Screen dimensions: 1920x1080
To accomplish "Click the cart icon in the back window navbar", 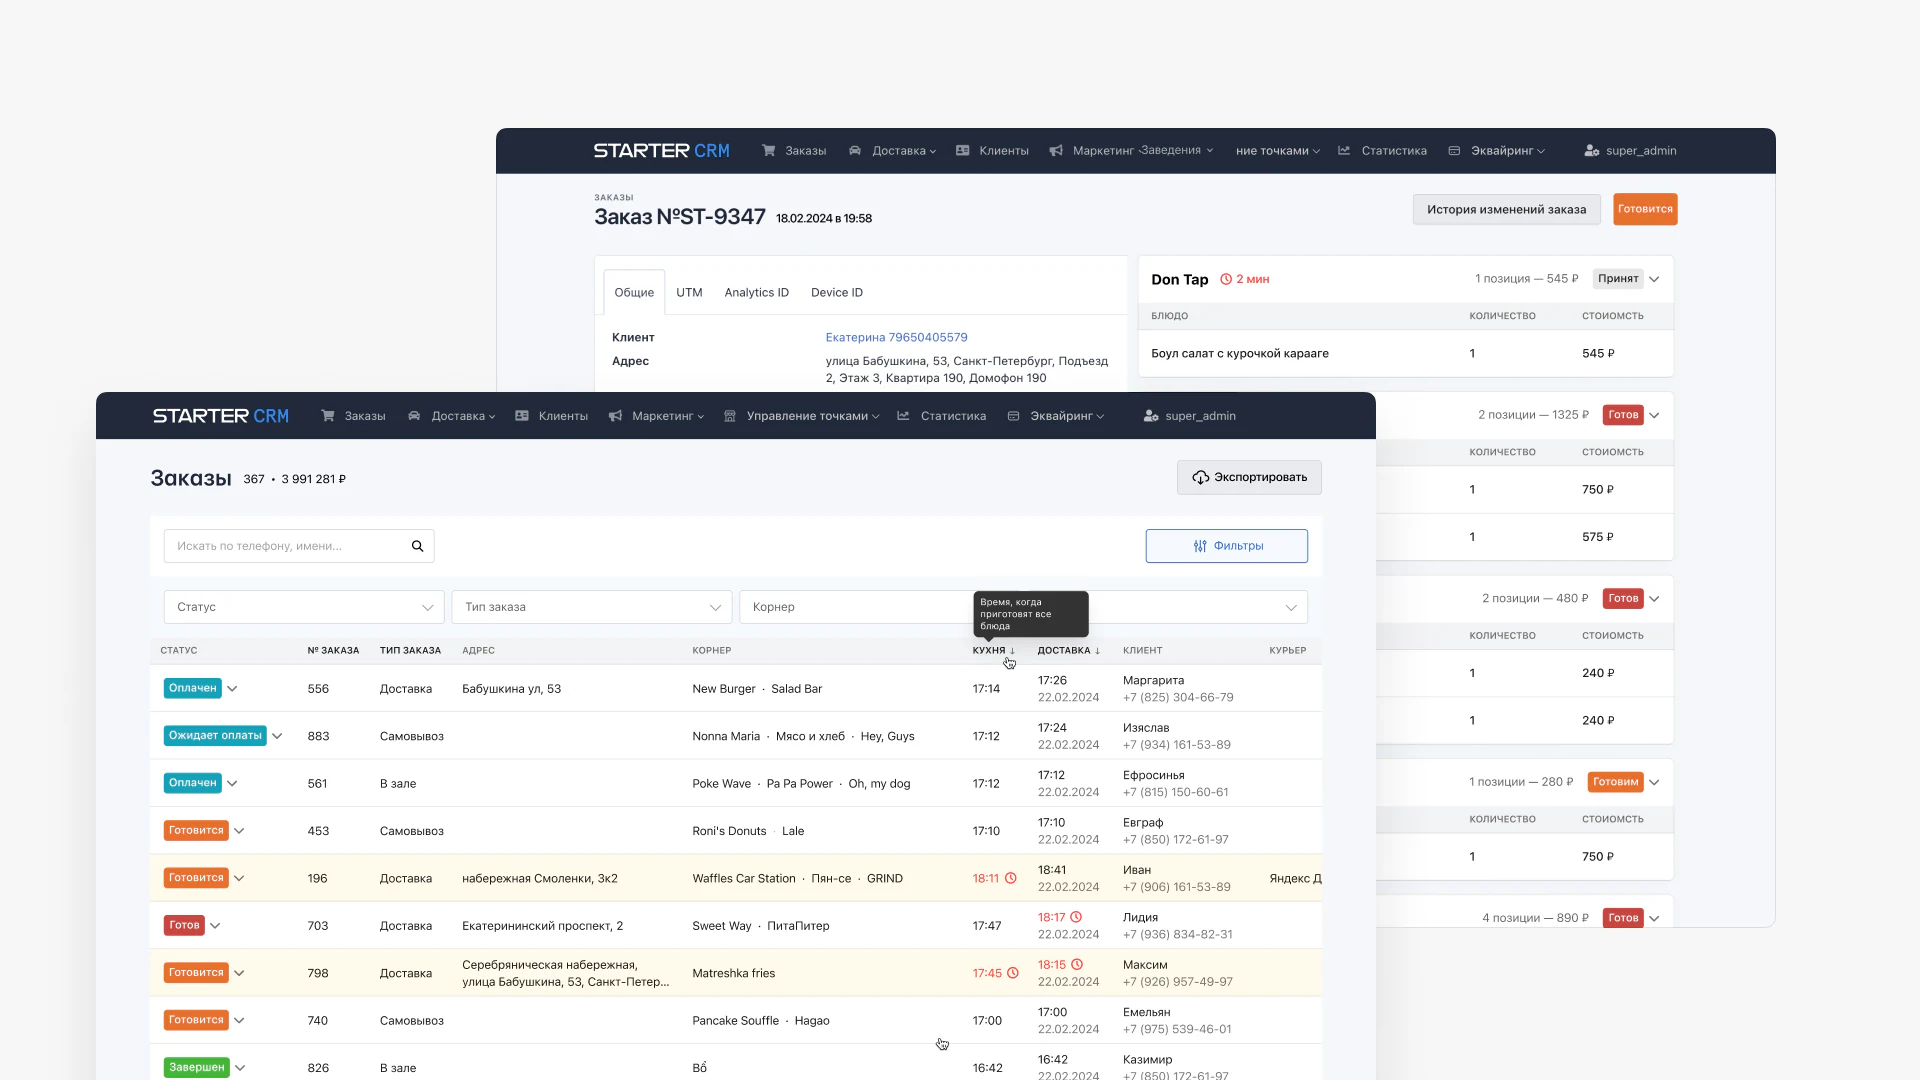I will (x=769, y=151).
